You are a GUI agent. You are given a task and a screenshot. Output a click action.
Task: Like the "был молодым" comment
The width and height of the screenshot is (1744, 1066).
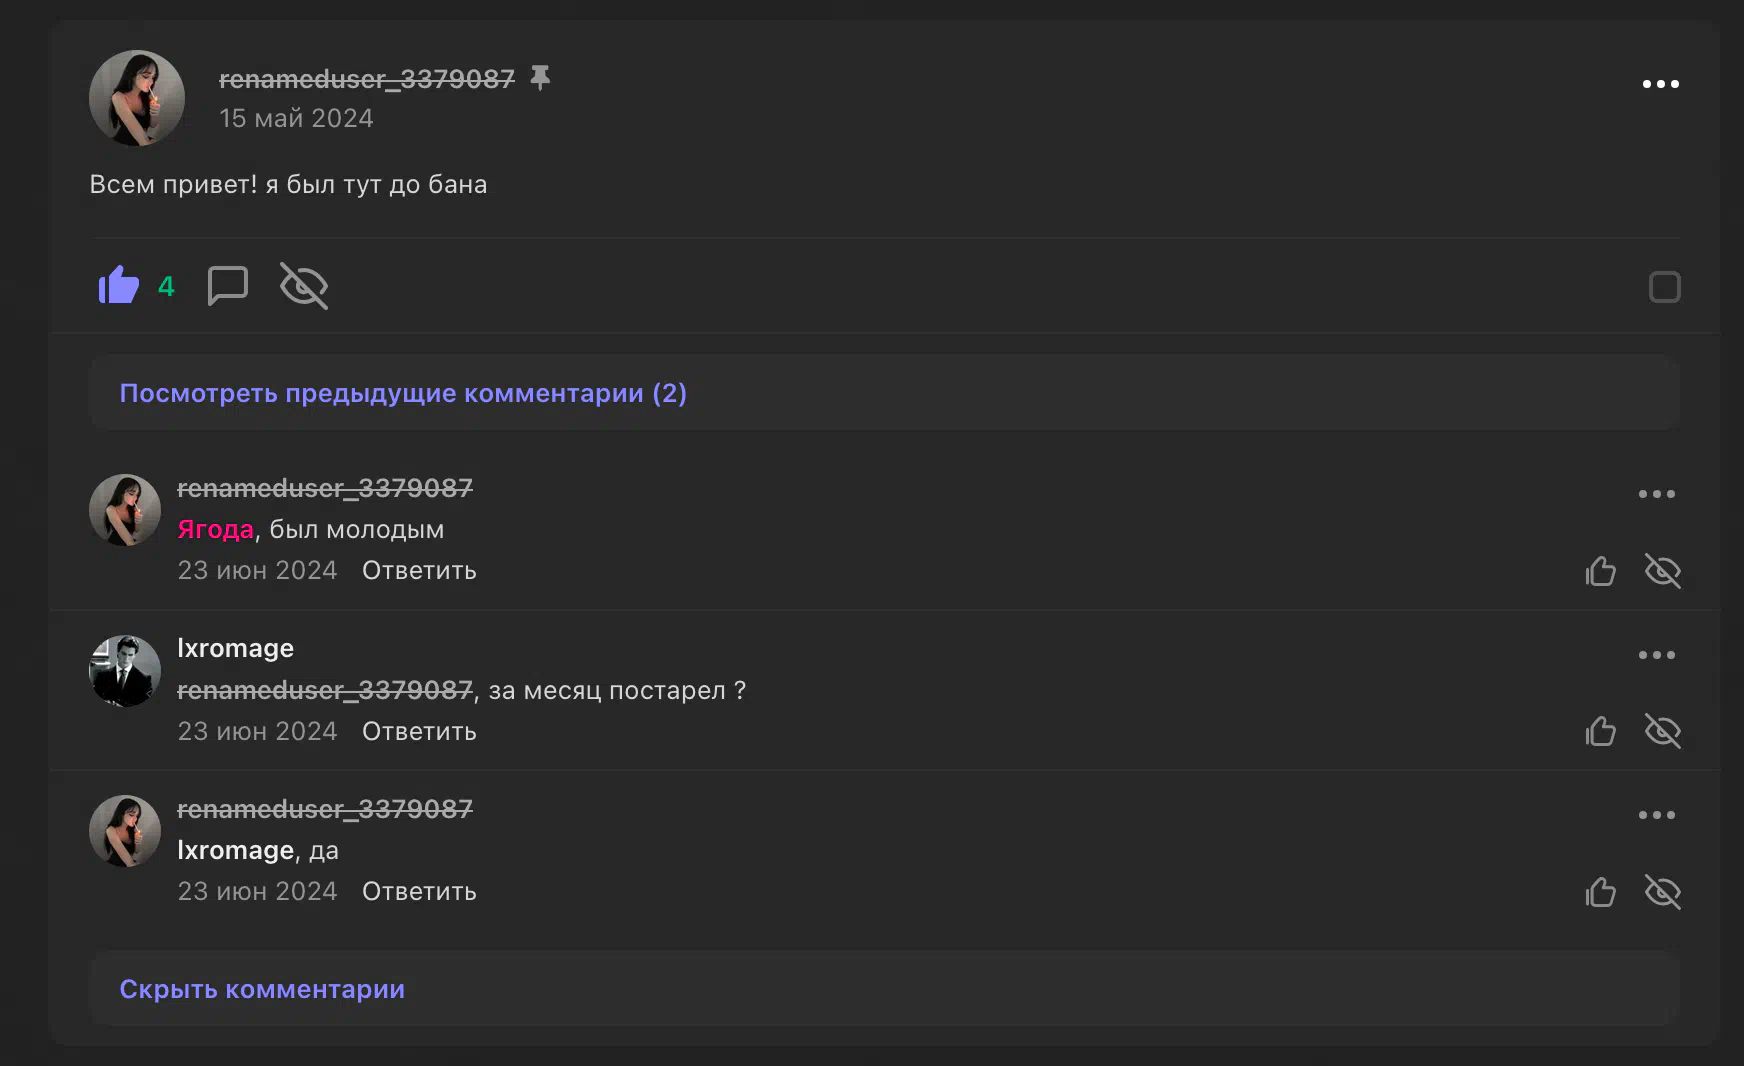tap(1600, 571)
